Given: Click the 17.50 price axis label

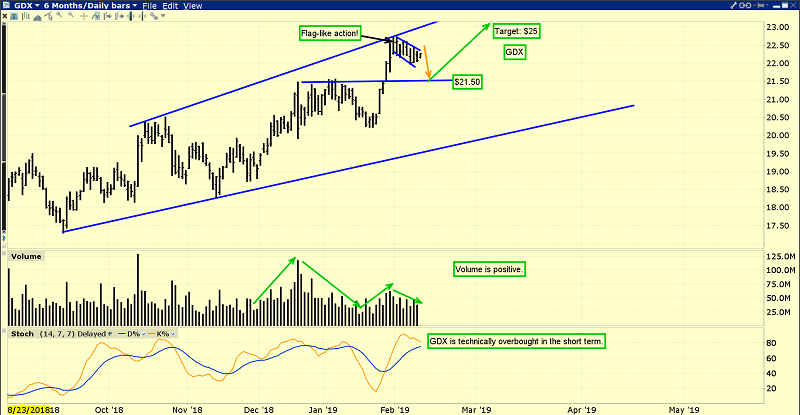Looking at the screenshot, I should (779, 226).
